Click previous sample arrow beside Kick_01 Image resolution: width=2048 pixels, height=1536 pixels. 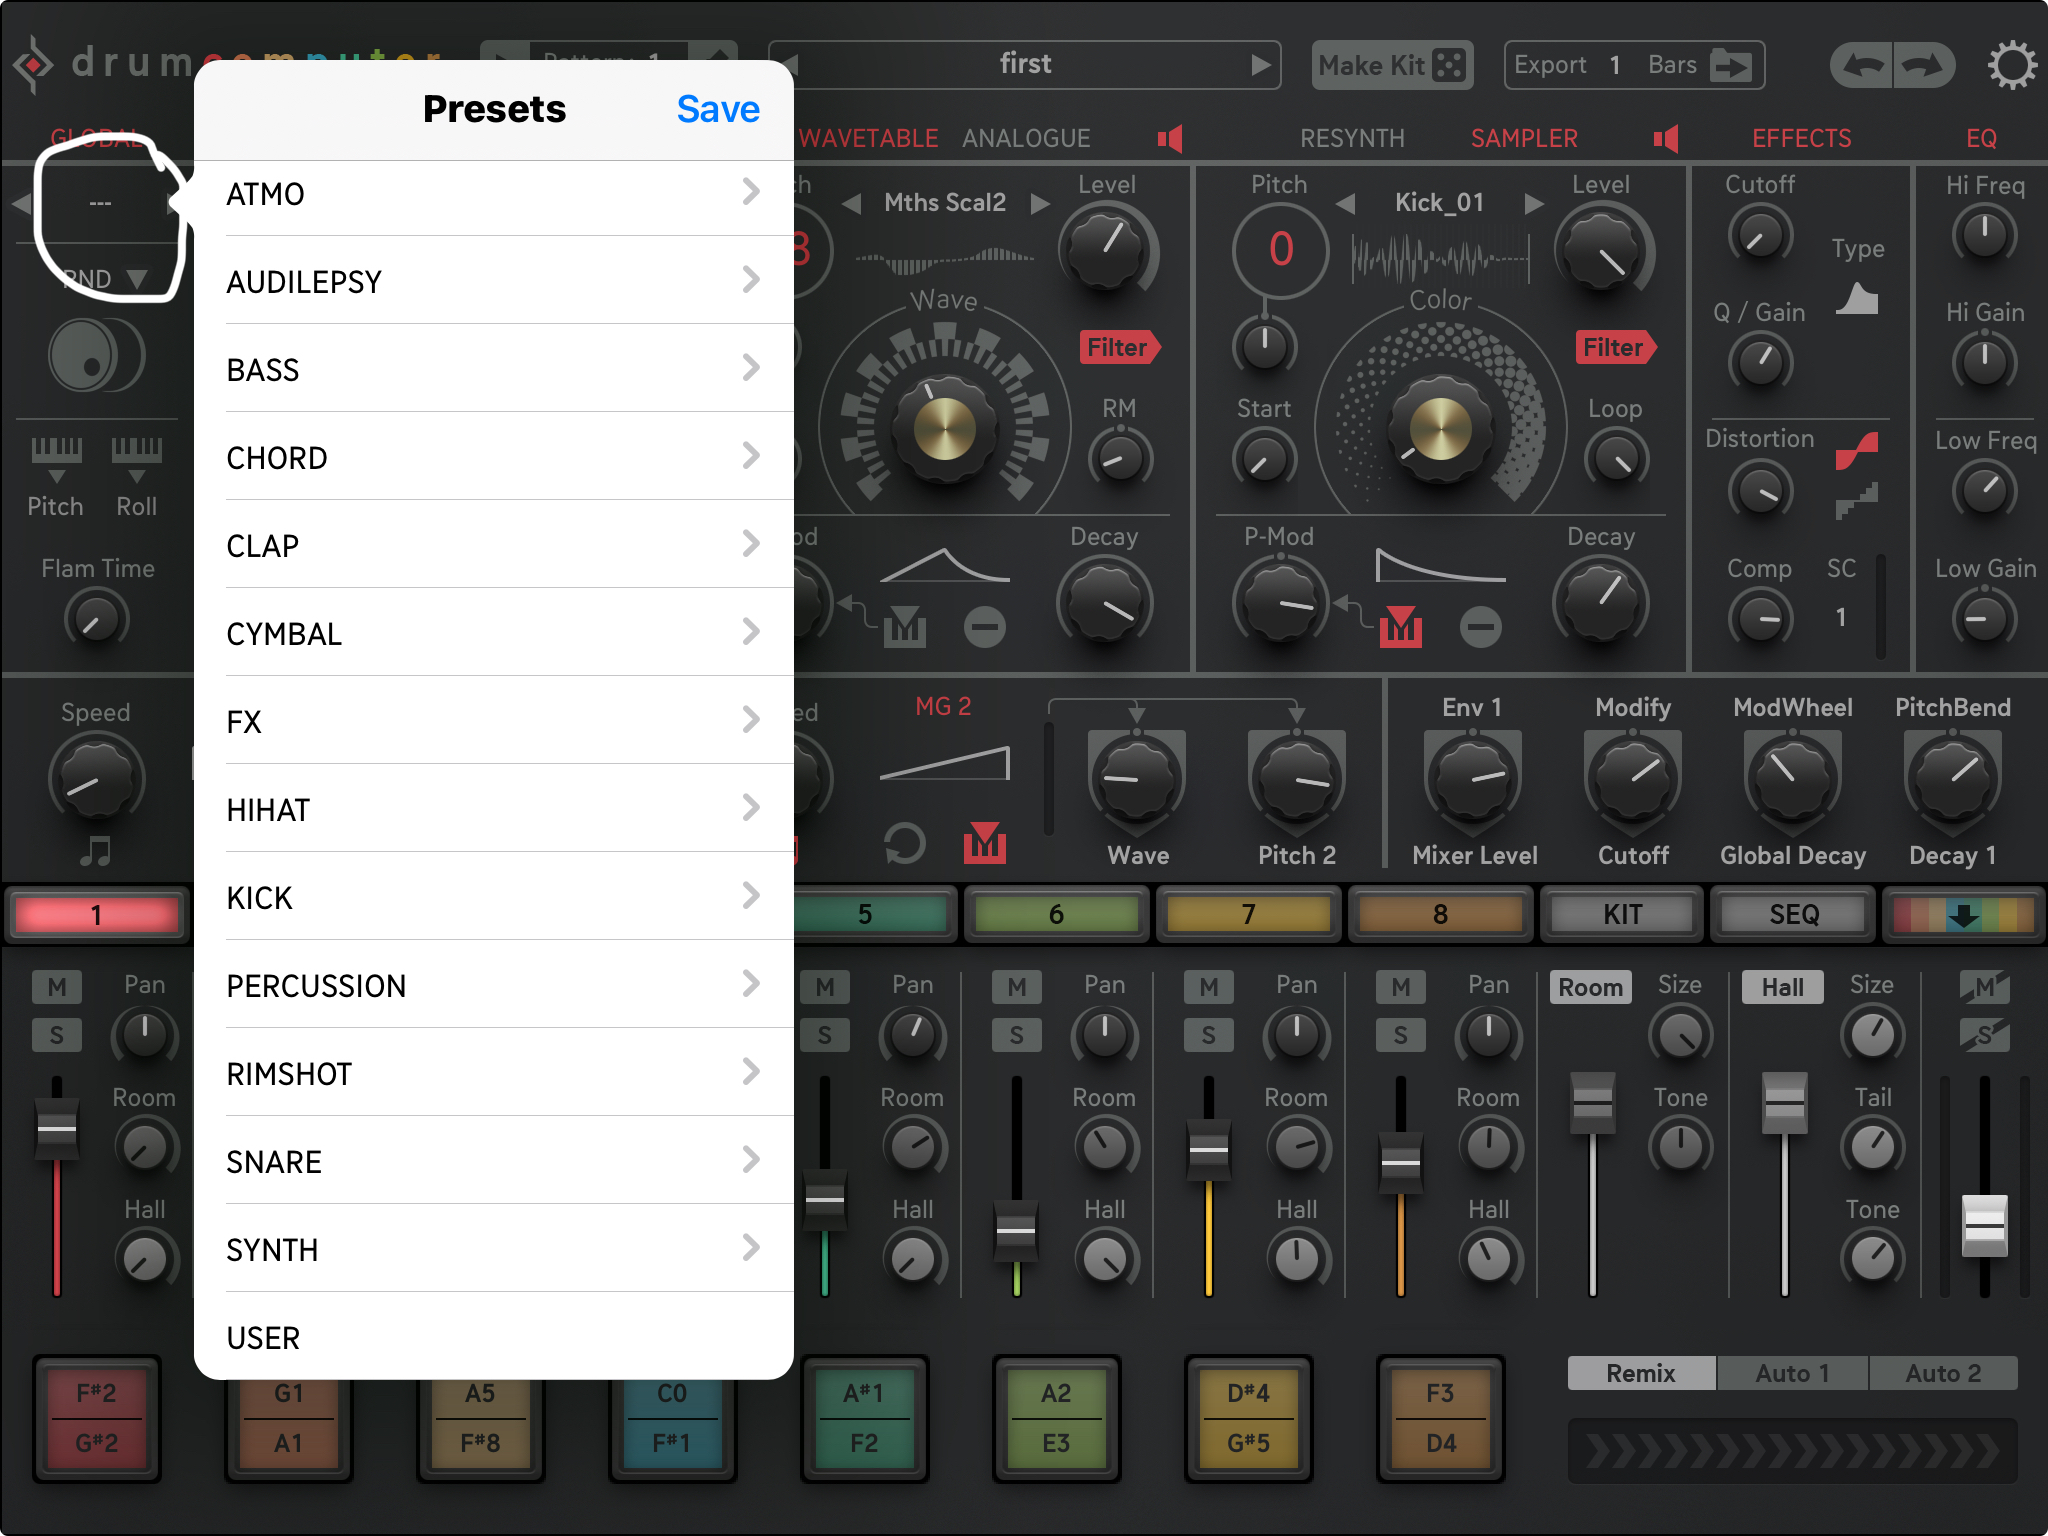click(1346, 203)
